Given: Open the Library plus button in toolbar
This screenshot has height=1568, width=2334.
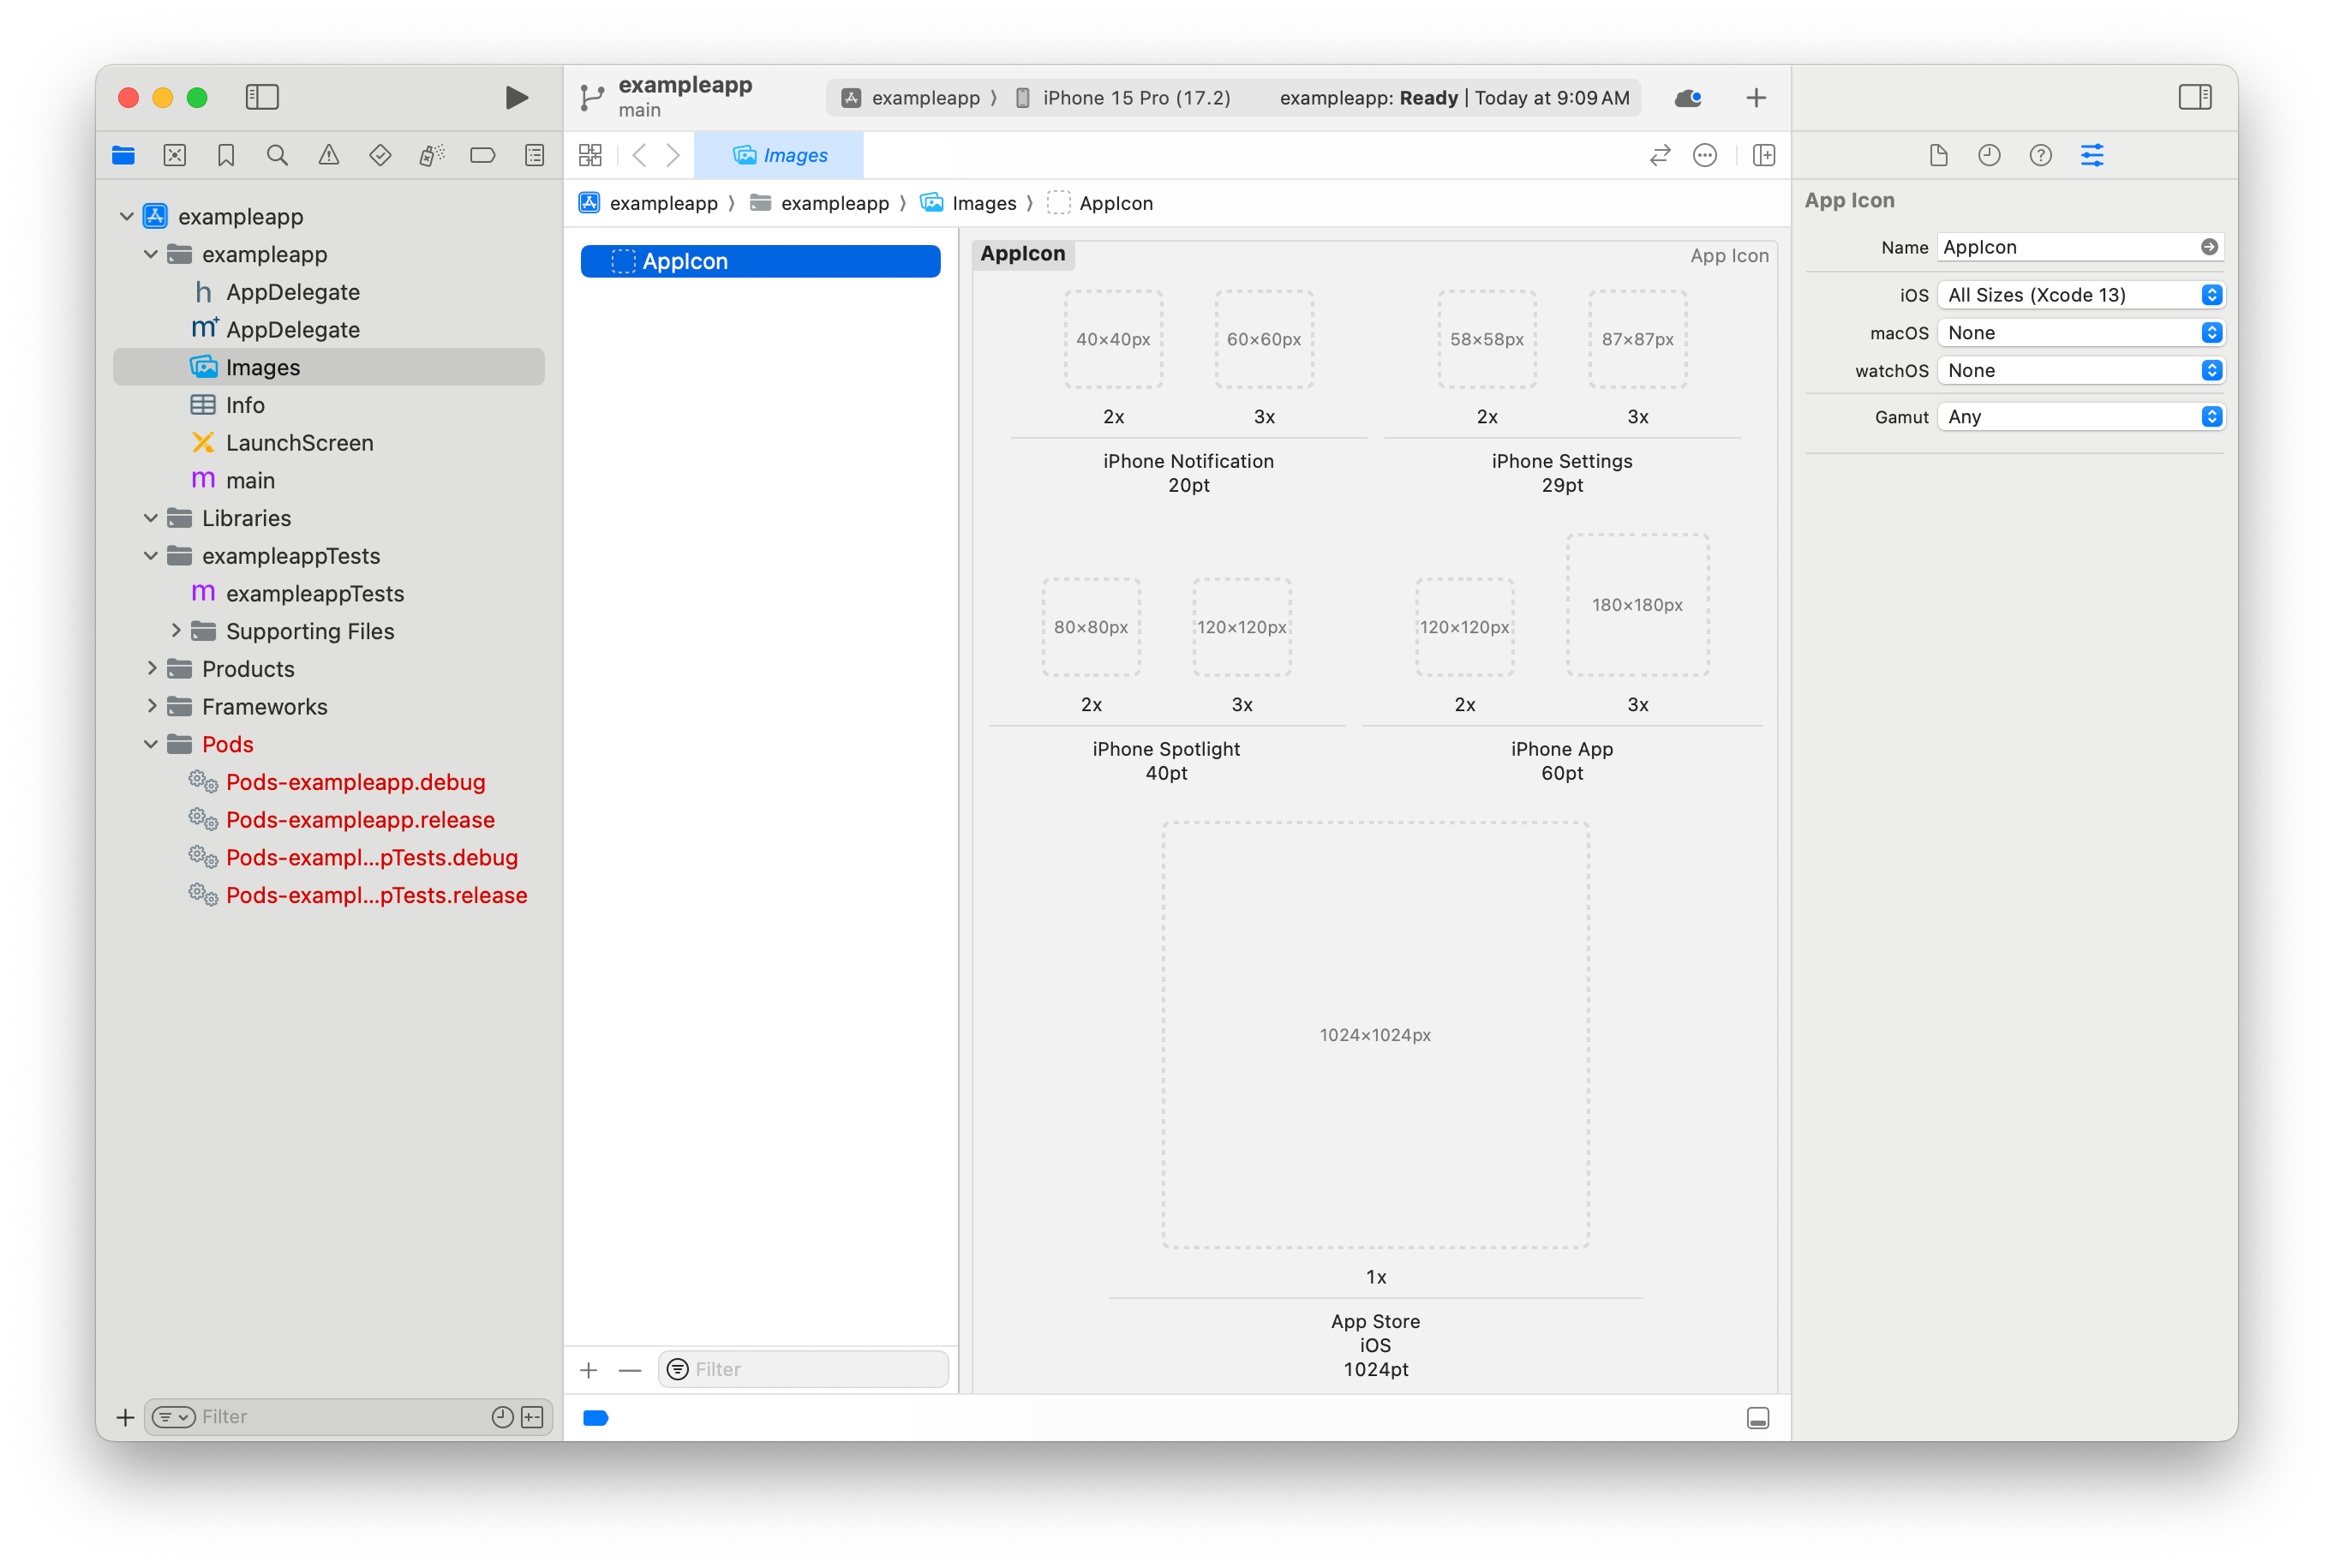Looking at the screenshot, I should coord(1756,97).
